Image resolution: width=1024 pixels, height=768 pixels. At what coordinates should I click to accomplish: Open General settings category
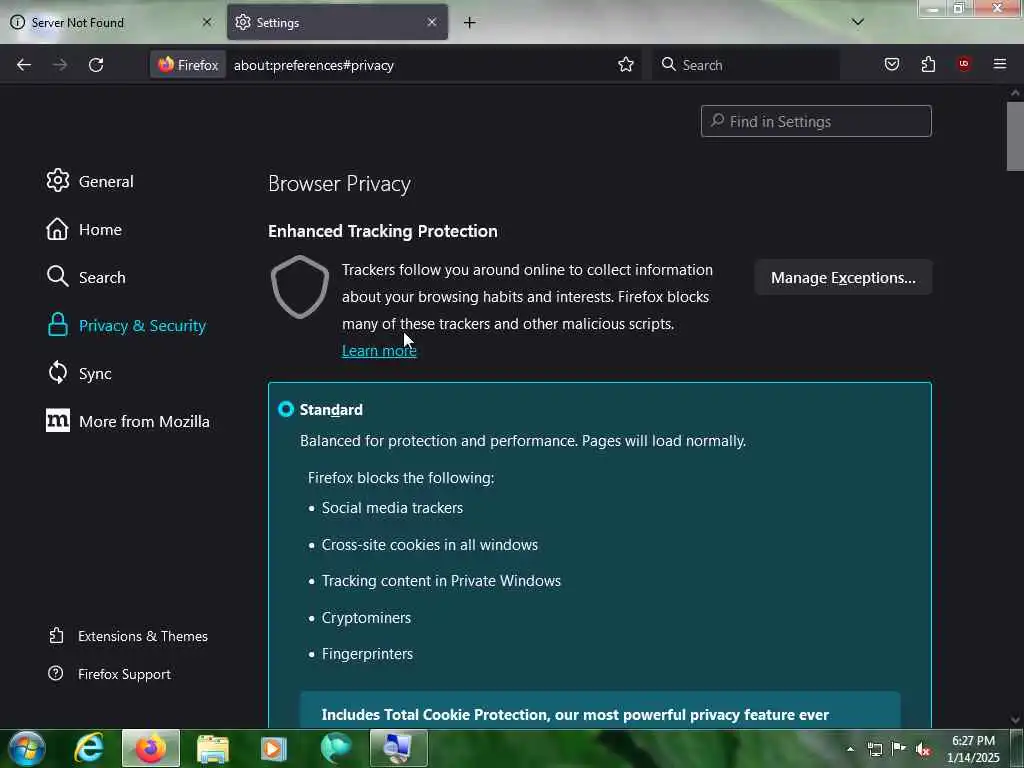tap(90, 181)
